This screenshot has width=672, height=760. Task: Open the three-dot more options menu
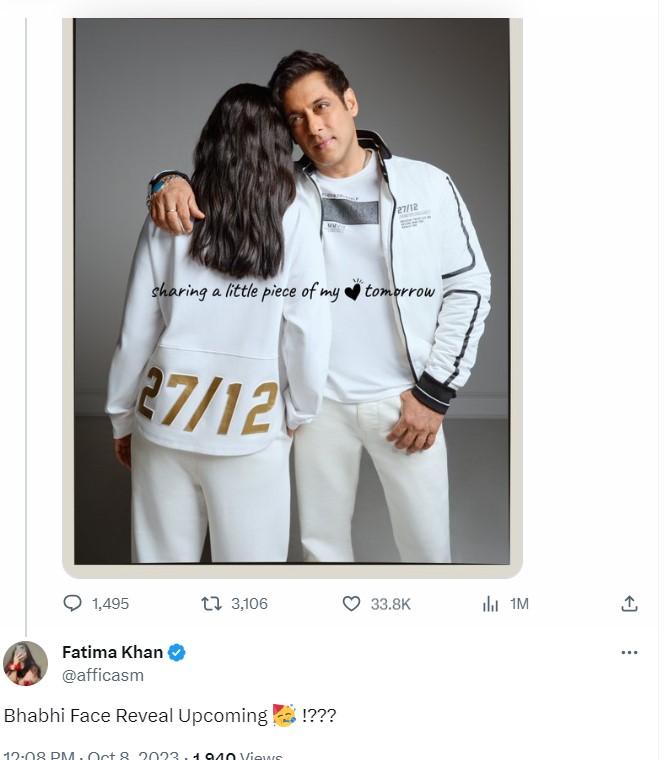[x=629, y=653]
